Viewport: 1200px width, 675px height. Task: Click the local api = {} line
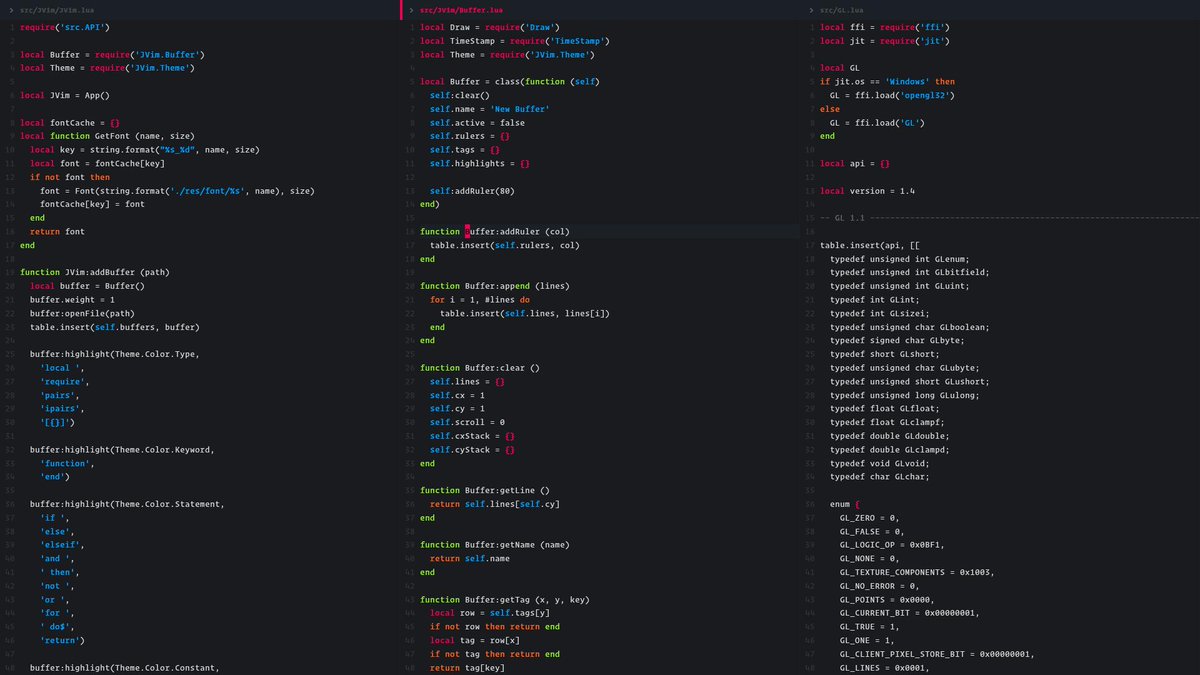pos(855,163)
